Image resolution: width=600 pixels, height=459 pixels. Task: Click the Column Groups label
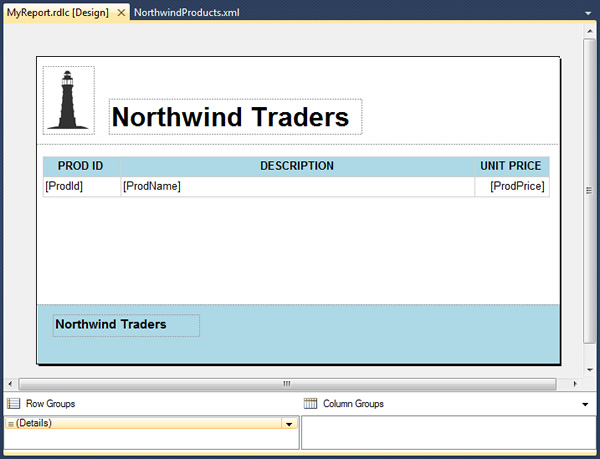[353, 404]
